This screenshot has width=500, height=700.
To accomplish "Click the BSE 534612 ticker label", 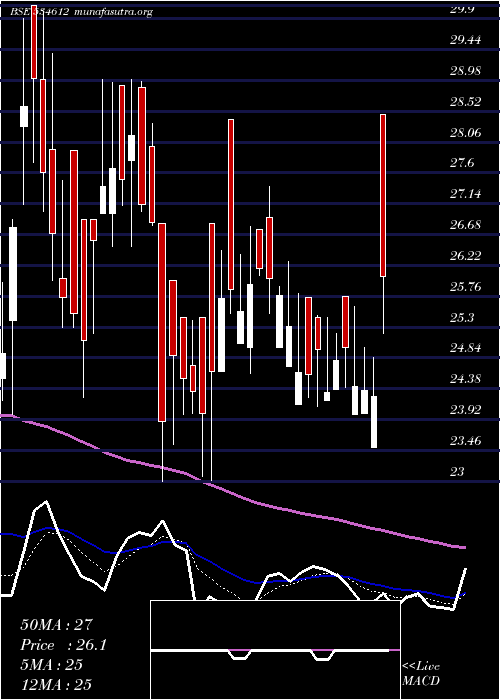I will click(39, 12).
